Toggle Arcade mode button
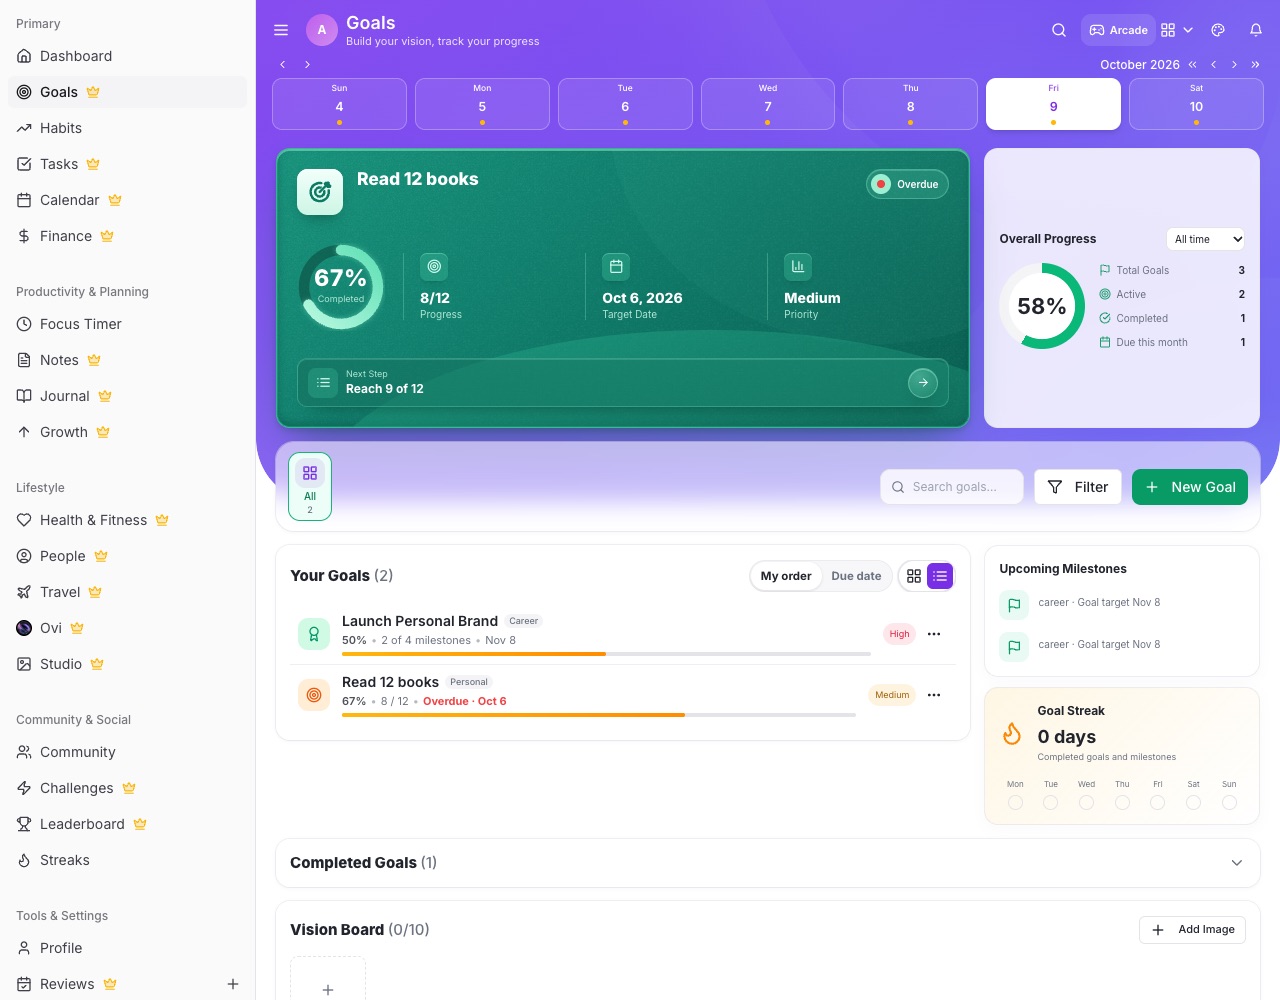1280x1000 pixels. tap(1118, 30)
